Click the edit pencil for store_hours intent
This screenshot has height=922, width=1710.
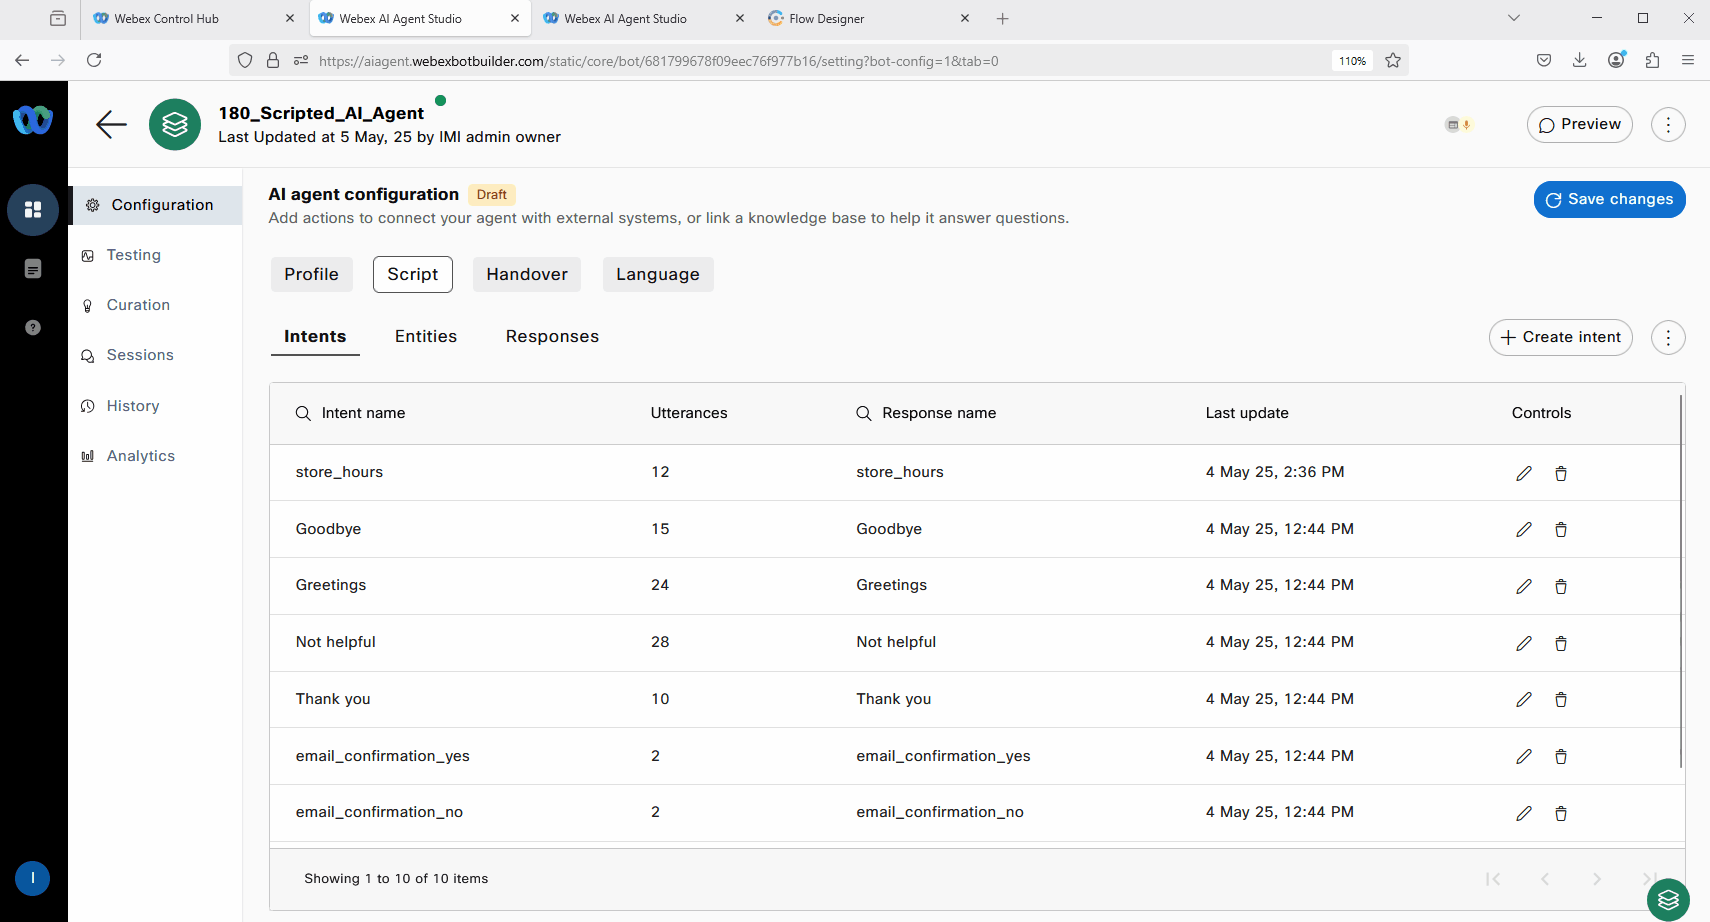pos(1523,473)
